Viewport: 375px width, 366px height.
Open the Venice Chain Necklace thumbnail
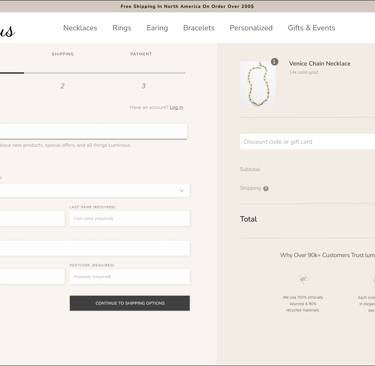[258, 84]
